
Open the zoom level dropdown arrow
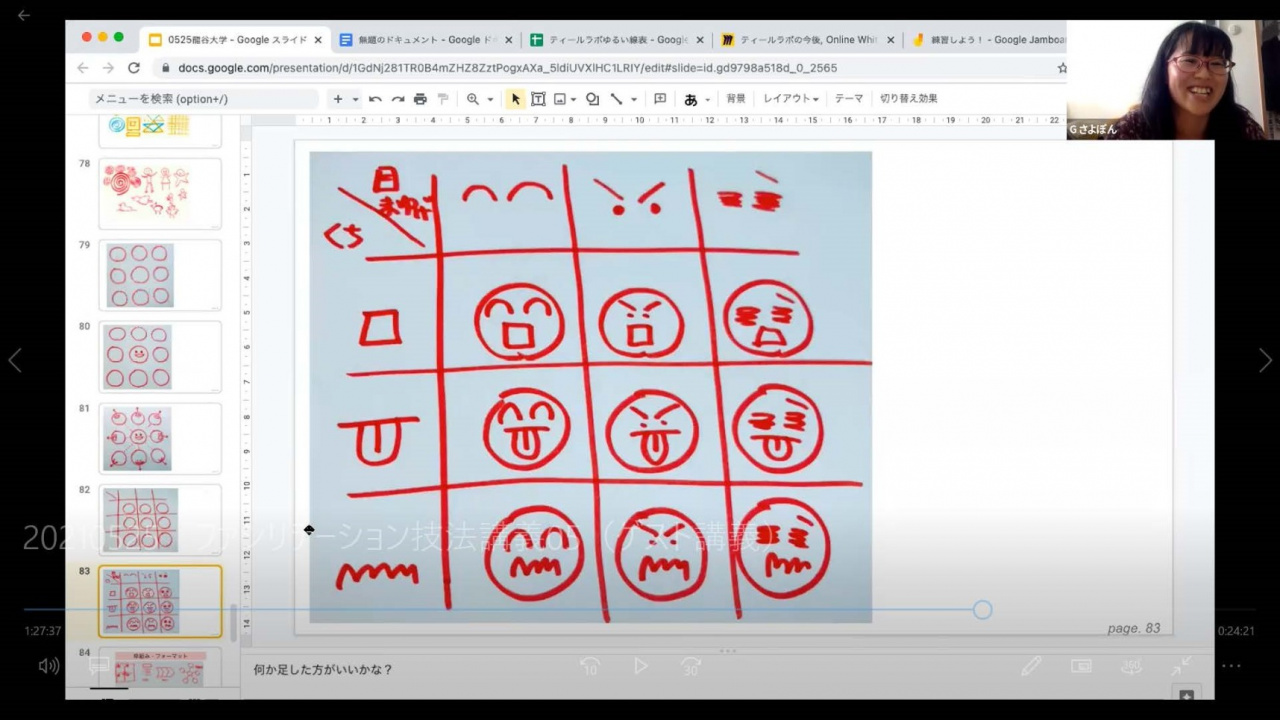[x=490, y=100]
